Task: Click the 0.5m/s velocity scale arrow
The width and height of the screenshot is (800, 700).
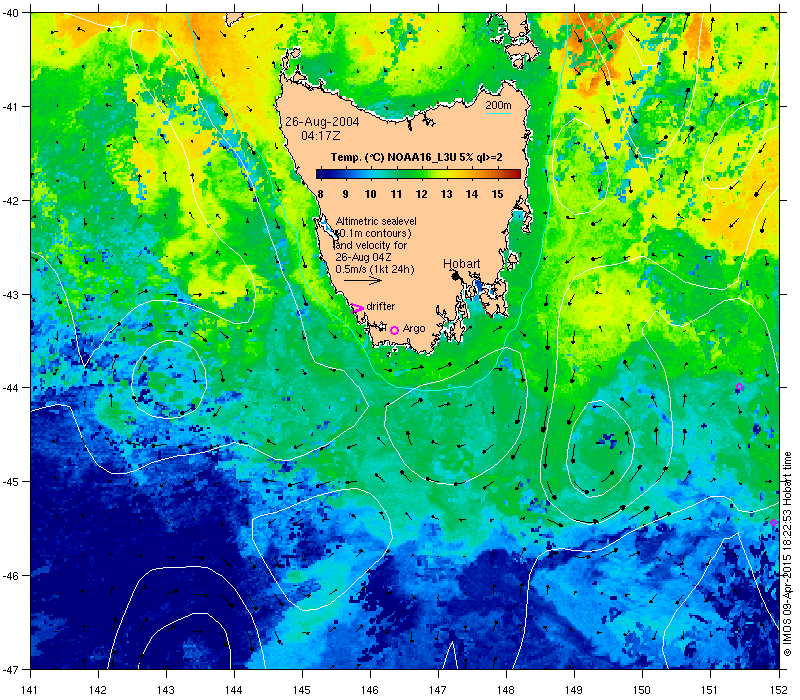Action: [x=363, y=280]
